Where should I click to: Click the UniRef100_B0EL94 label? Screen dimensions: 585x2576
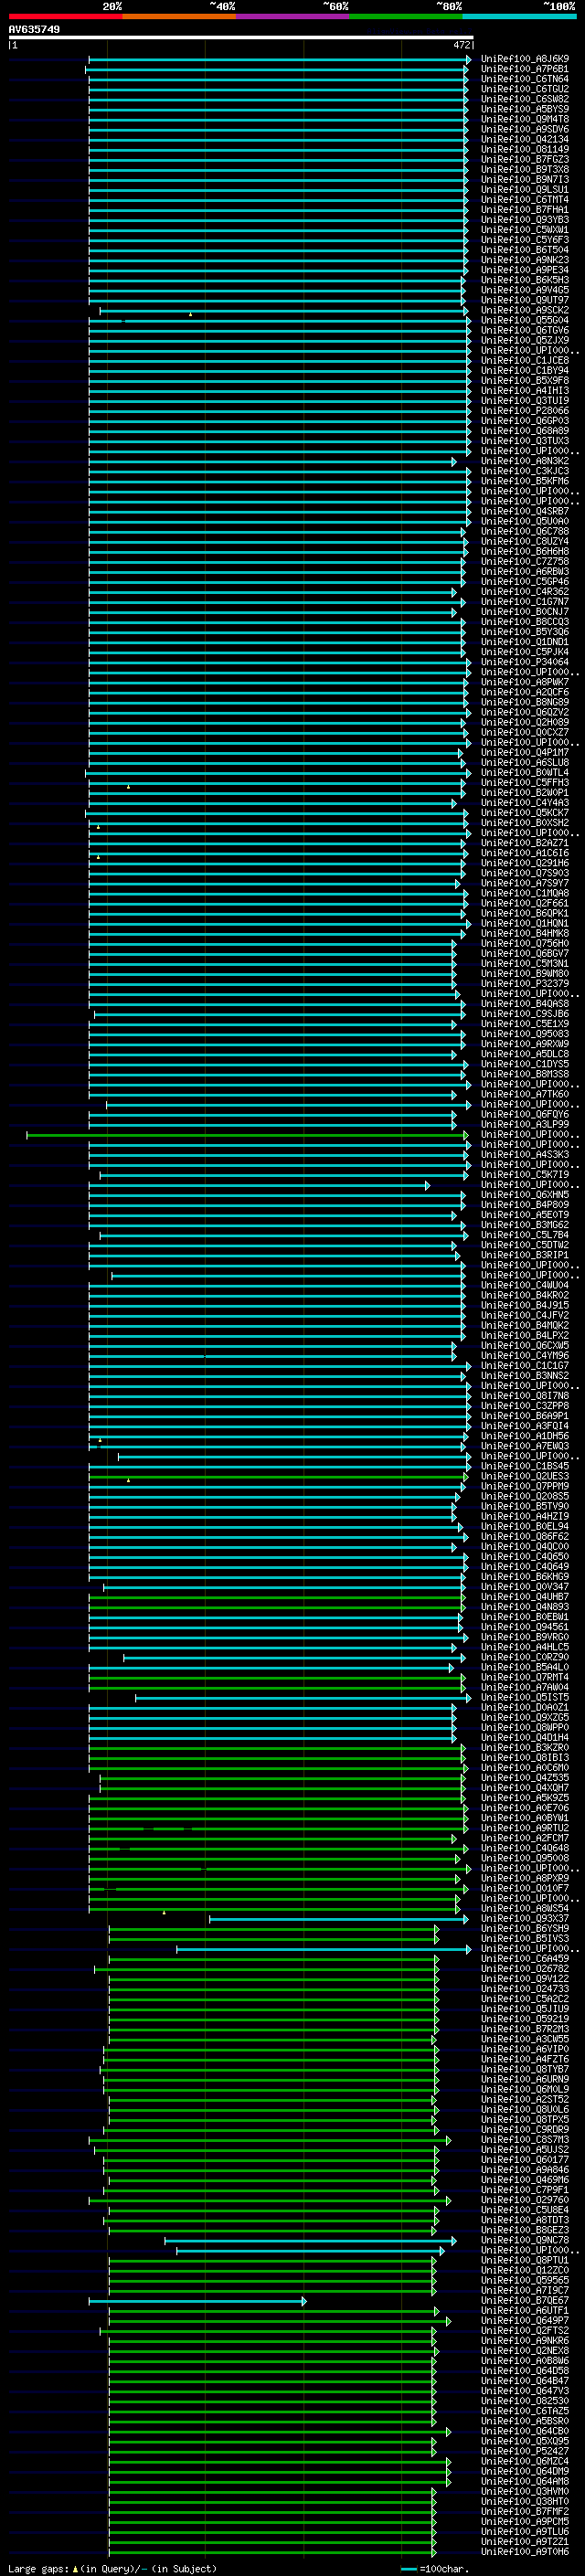point(525,1527)
